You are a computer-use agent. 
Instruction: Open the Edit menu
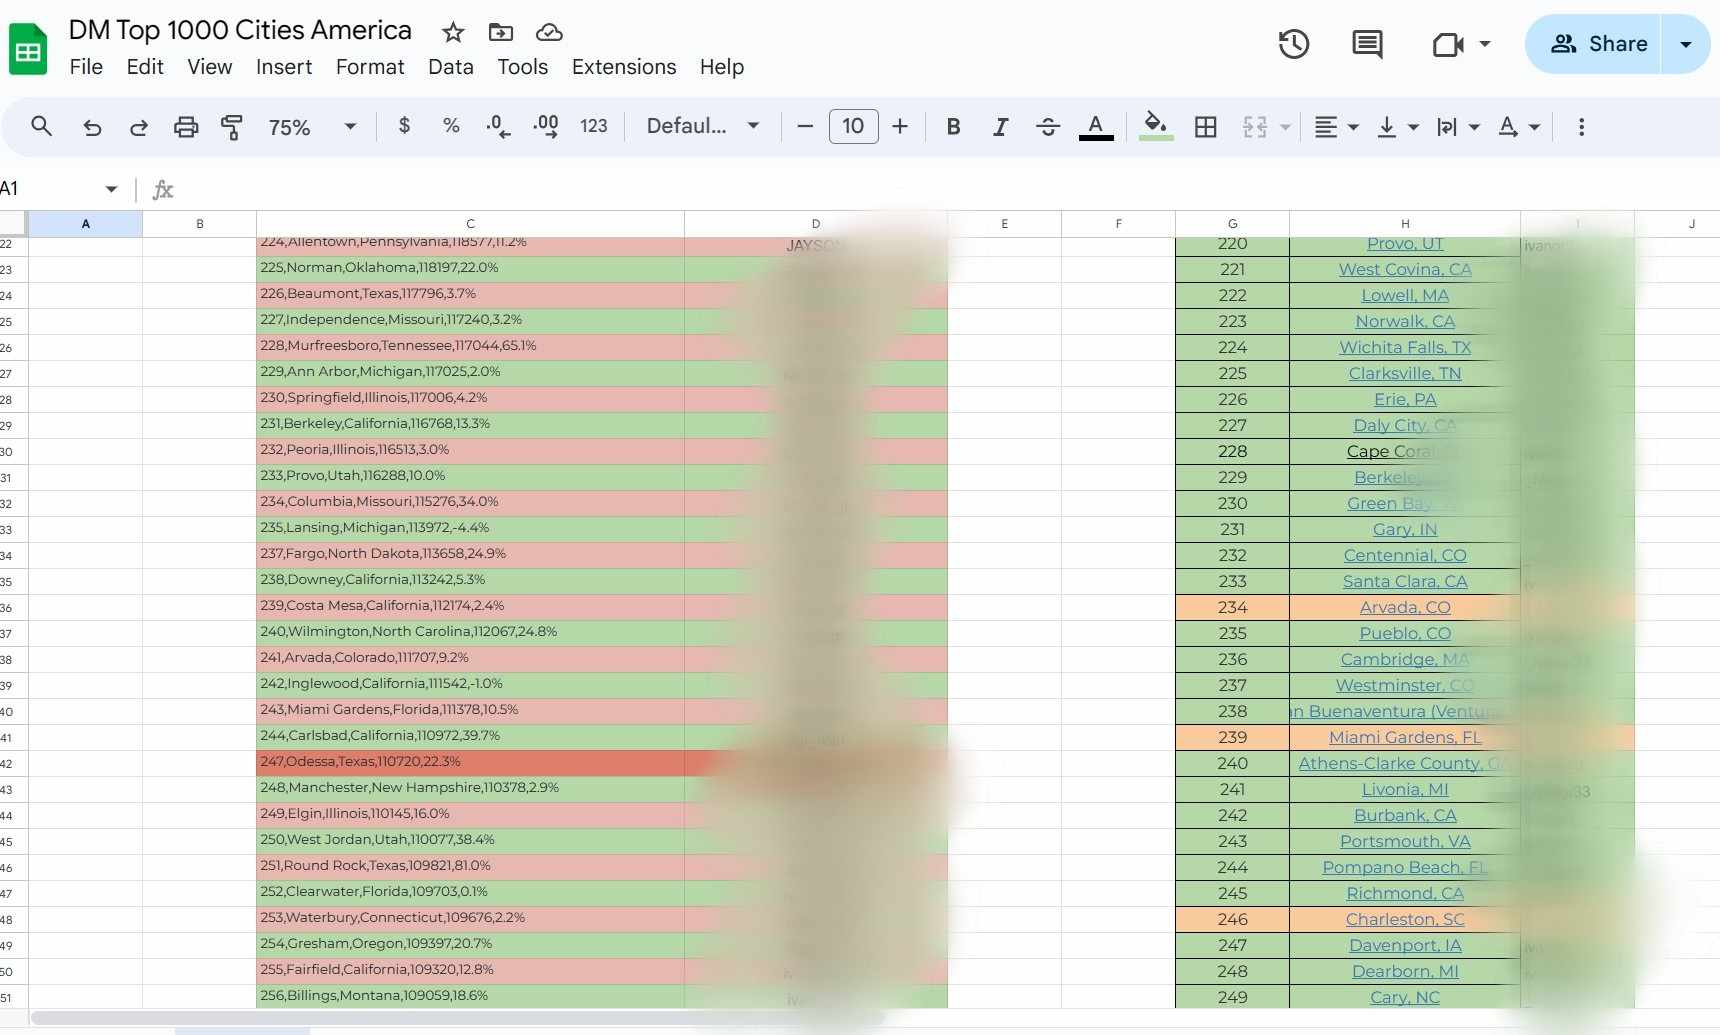pyautogui.click(x=145, y=67)
